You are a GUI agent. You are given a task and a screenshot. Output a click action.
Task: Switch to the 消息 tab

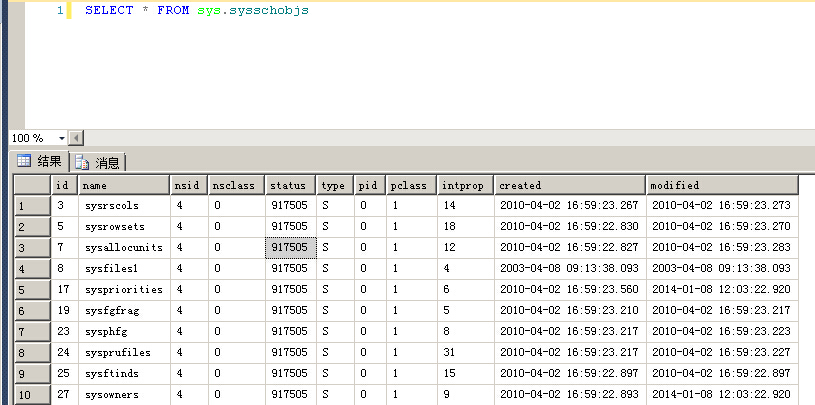[97, 163]
